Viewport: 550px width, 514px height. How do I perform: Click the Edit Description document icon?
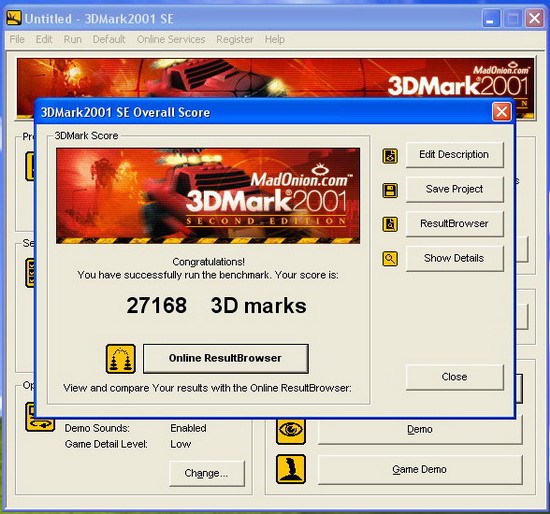point(390,156)
